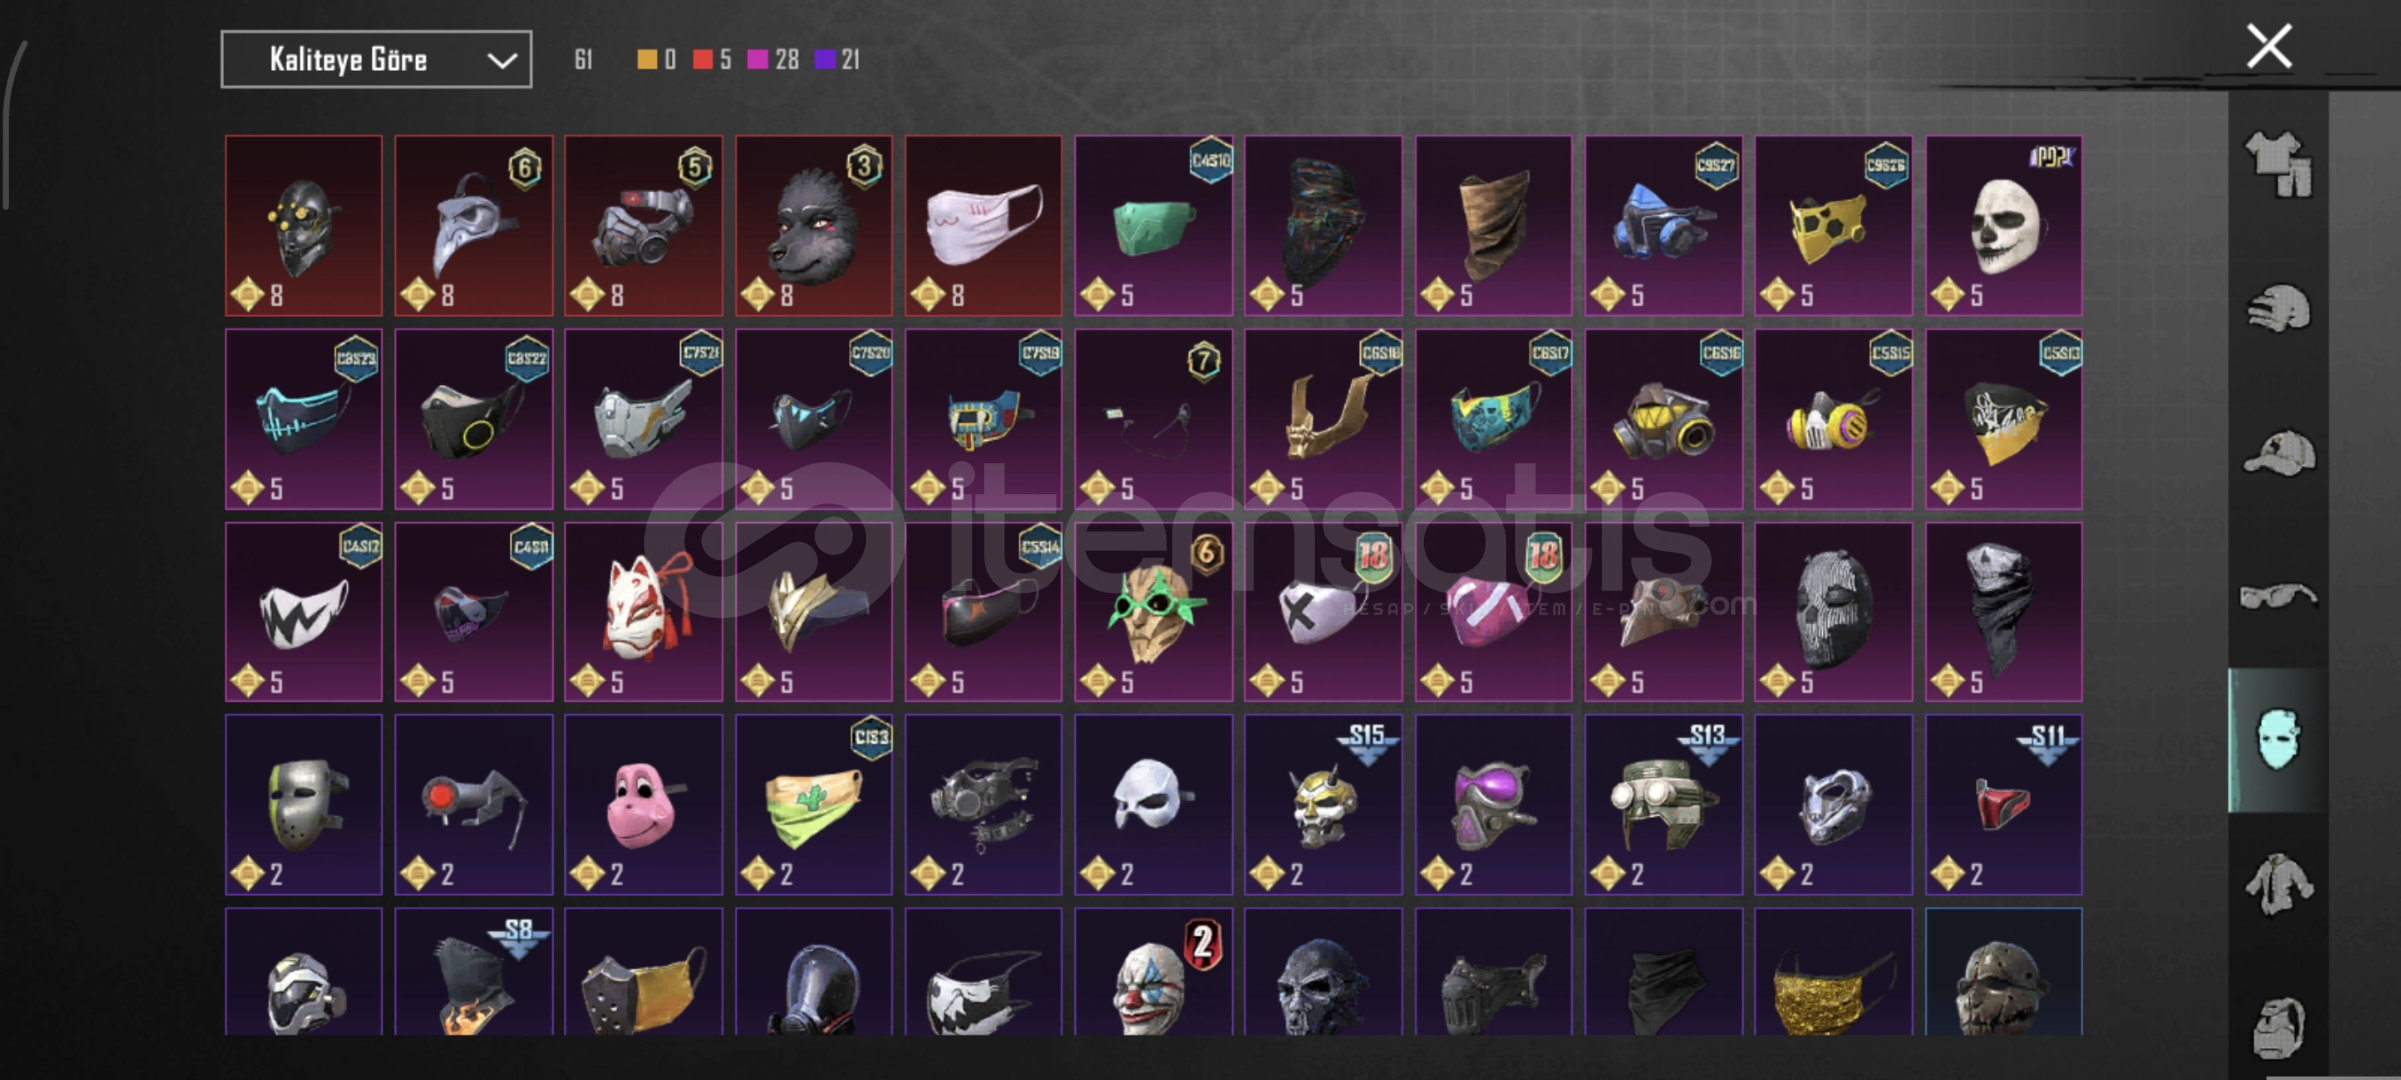Select the face mask category icon
This screenshot has height=1080, width=2401.
coord(2278,740)
